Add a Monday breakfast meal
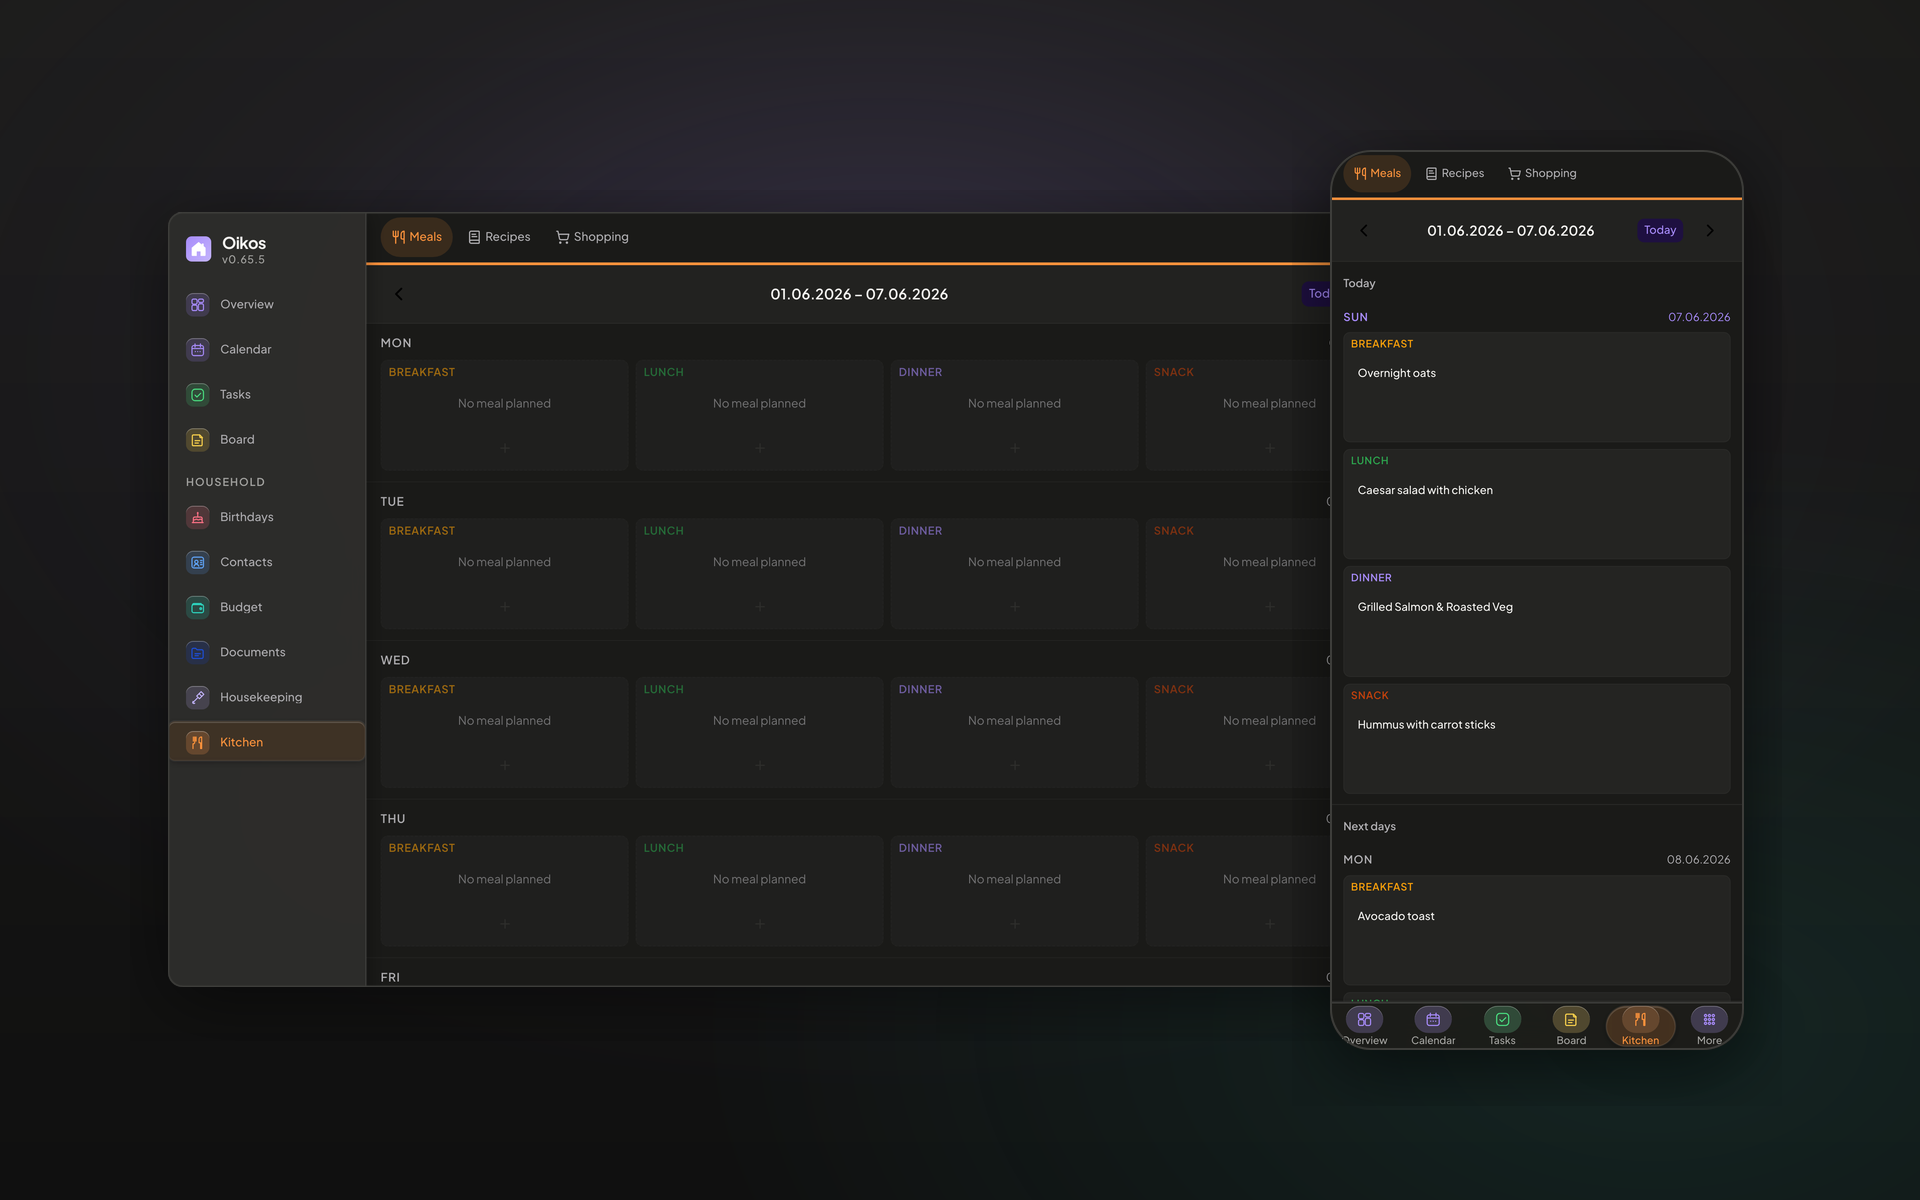The width and height of the screenshot is (1920, 1200). (x=505, y=448)
